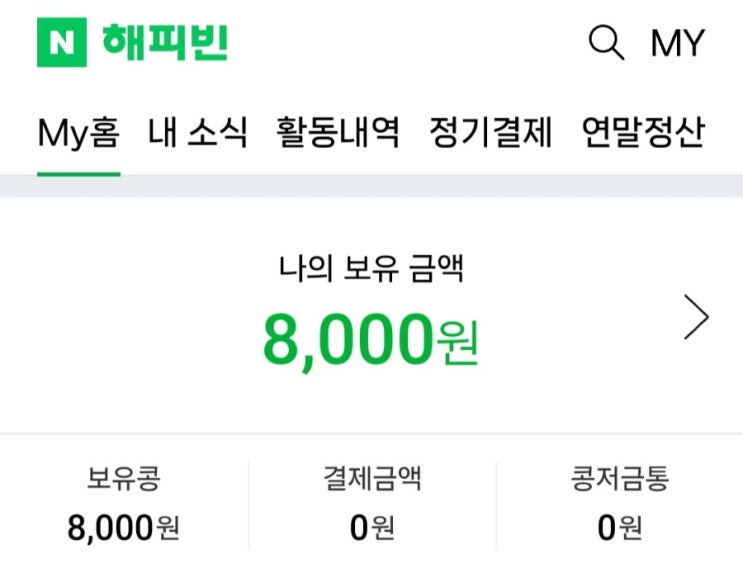Click the 0원 value under 콩저금통

[x=619, y=527]
